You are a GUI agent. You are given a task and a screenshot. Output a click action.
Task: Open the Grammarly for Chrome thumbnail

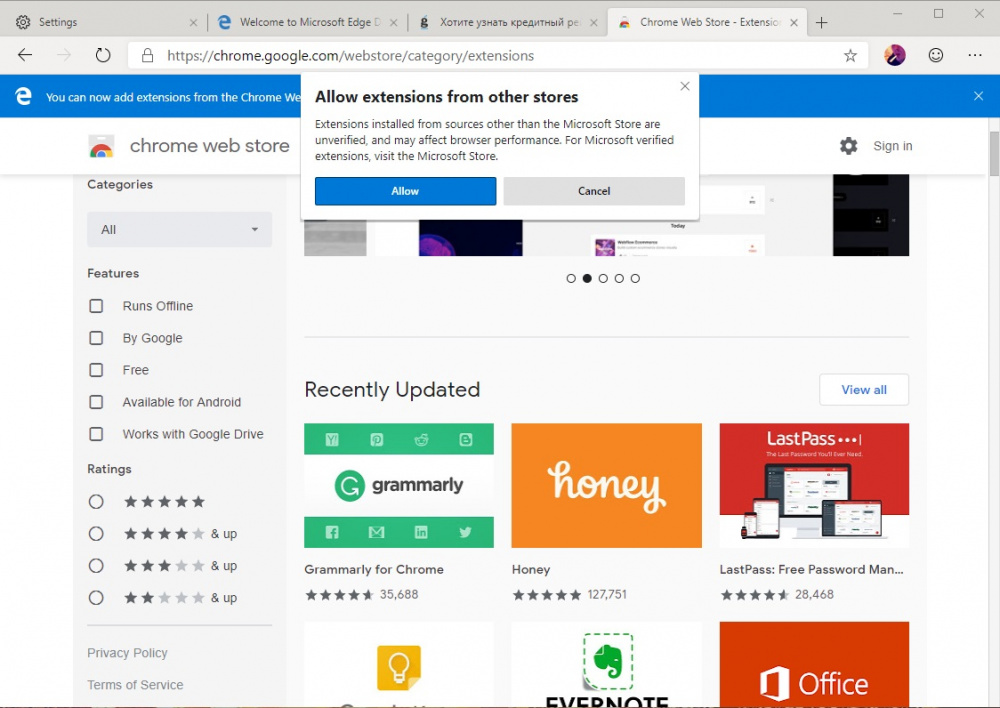399,485
